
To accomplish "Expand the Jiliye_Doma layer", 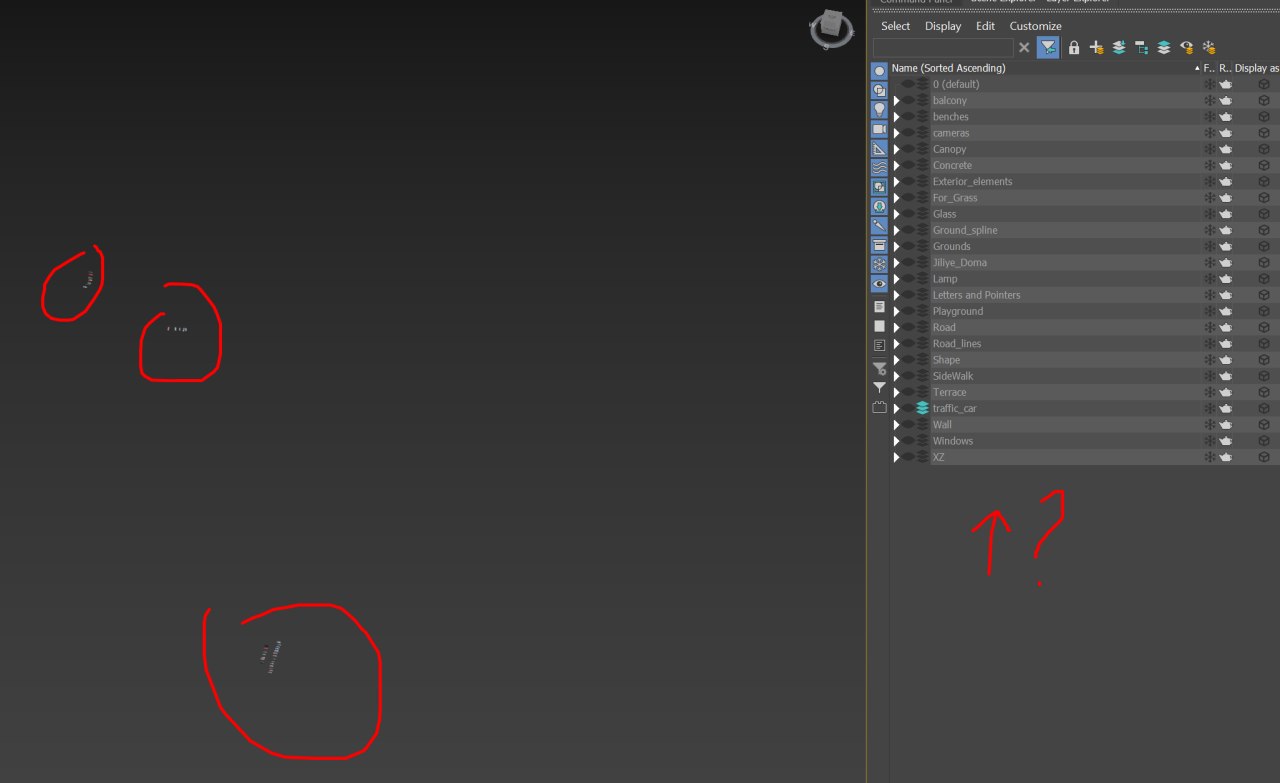I will coord(896,263).
